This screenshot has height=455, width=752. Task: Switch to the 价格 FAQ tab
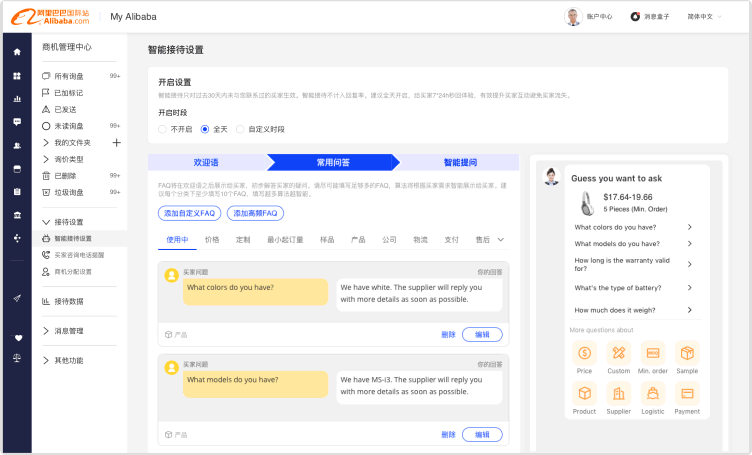pyautogui.click(x=212, y=240)
